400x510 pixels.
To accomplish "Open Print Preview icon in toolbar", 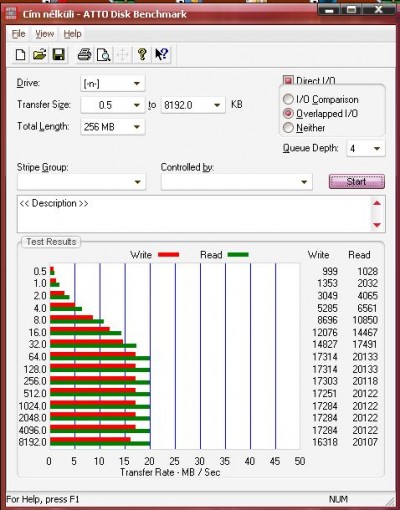I will click(x=104, y=54).
